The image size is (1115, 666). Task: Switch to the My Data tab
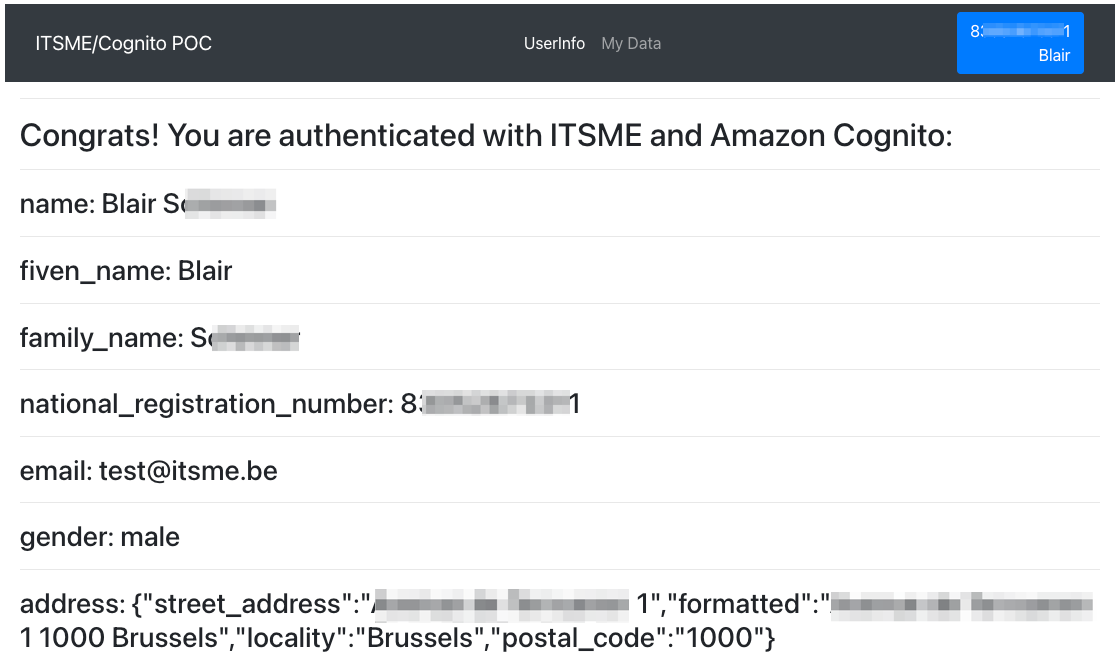pyautogui.click(x=631, y=43)
